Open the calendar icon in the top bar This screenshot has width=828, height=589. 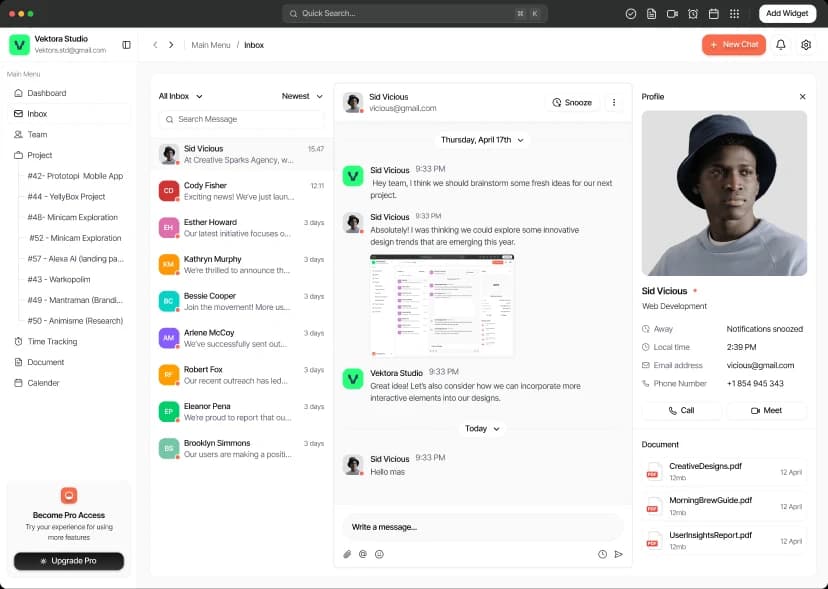coord(714,13)
